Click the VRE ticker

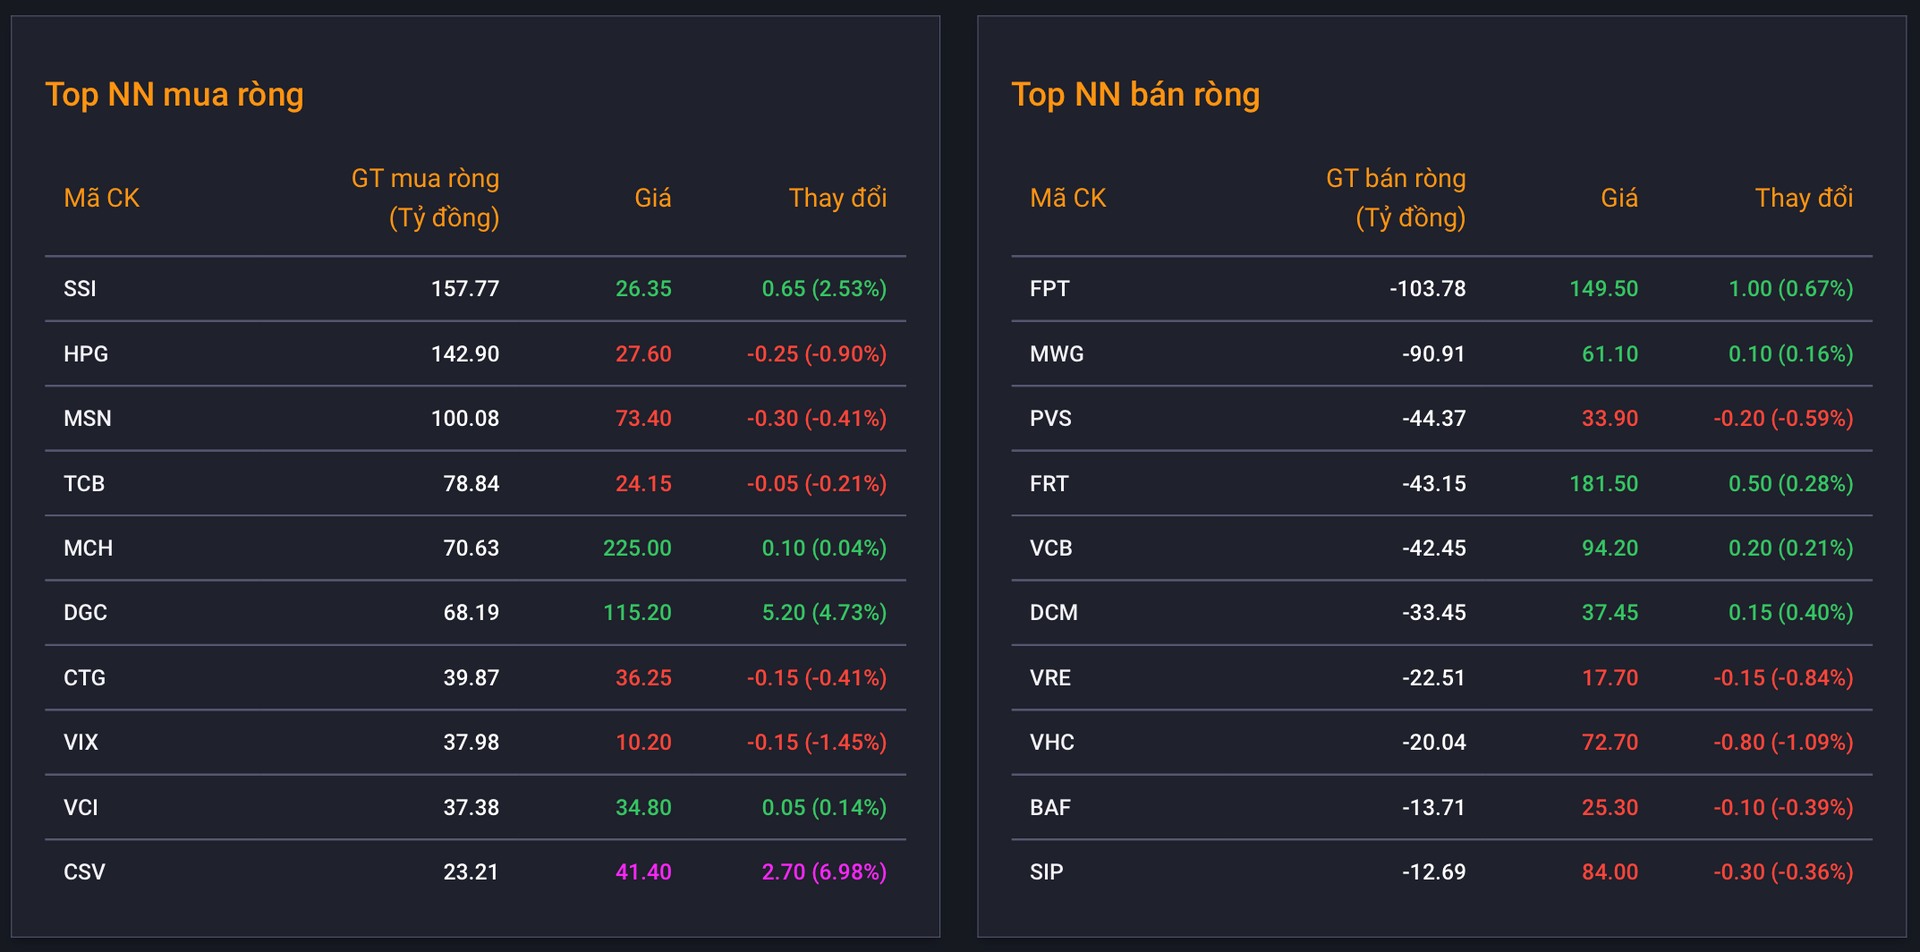point(1050,677)
